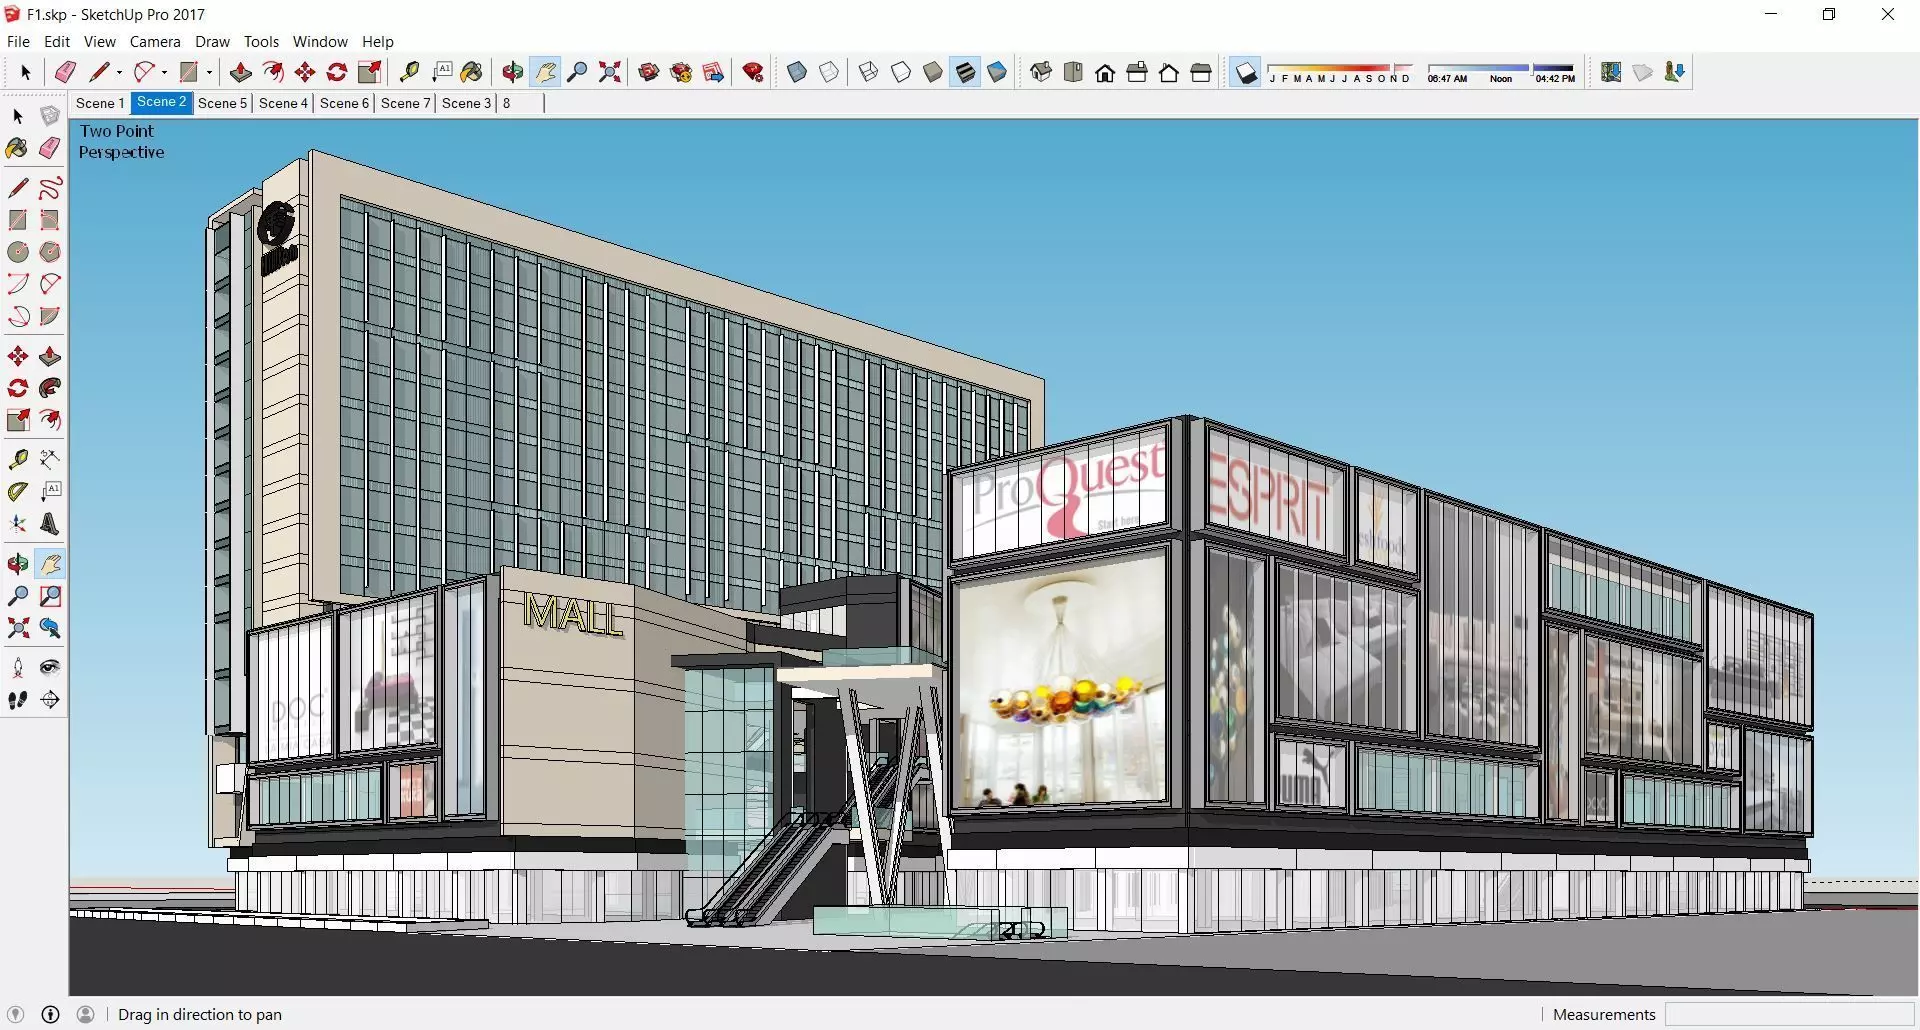Toggle Terrain button near Add Location
Viewport: 1920px width, 1030px height.
(1642, 72)
